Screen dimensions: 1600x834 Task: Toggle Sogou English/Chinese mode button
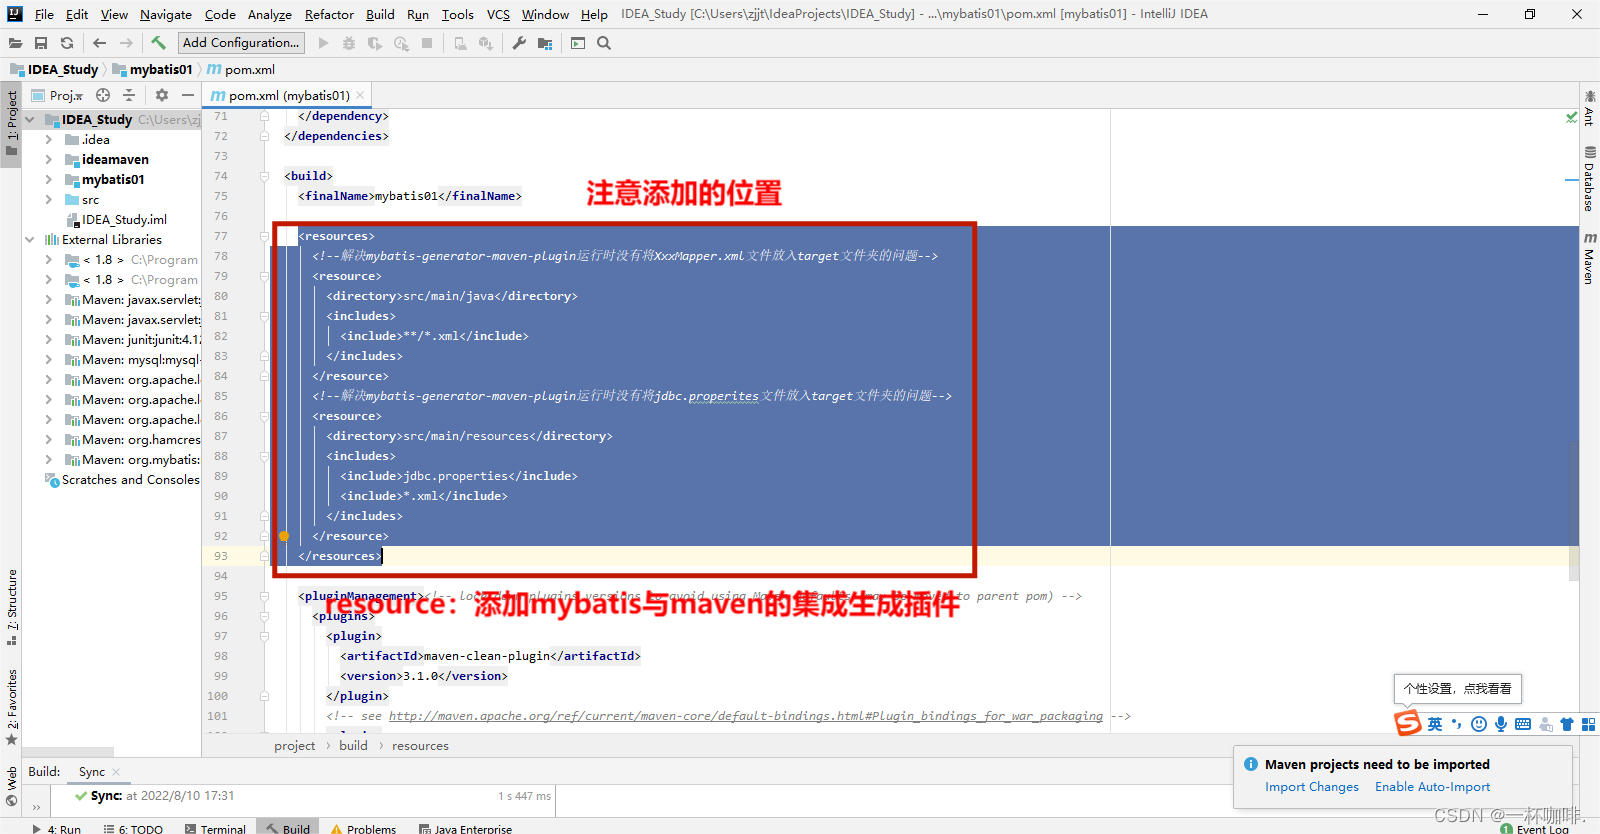(x=1435, y=724)
